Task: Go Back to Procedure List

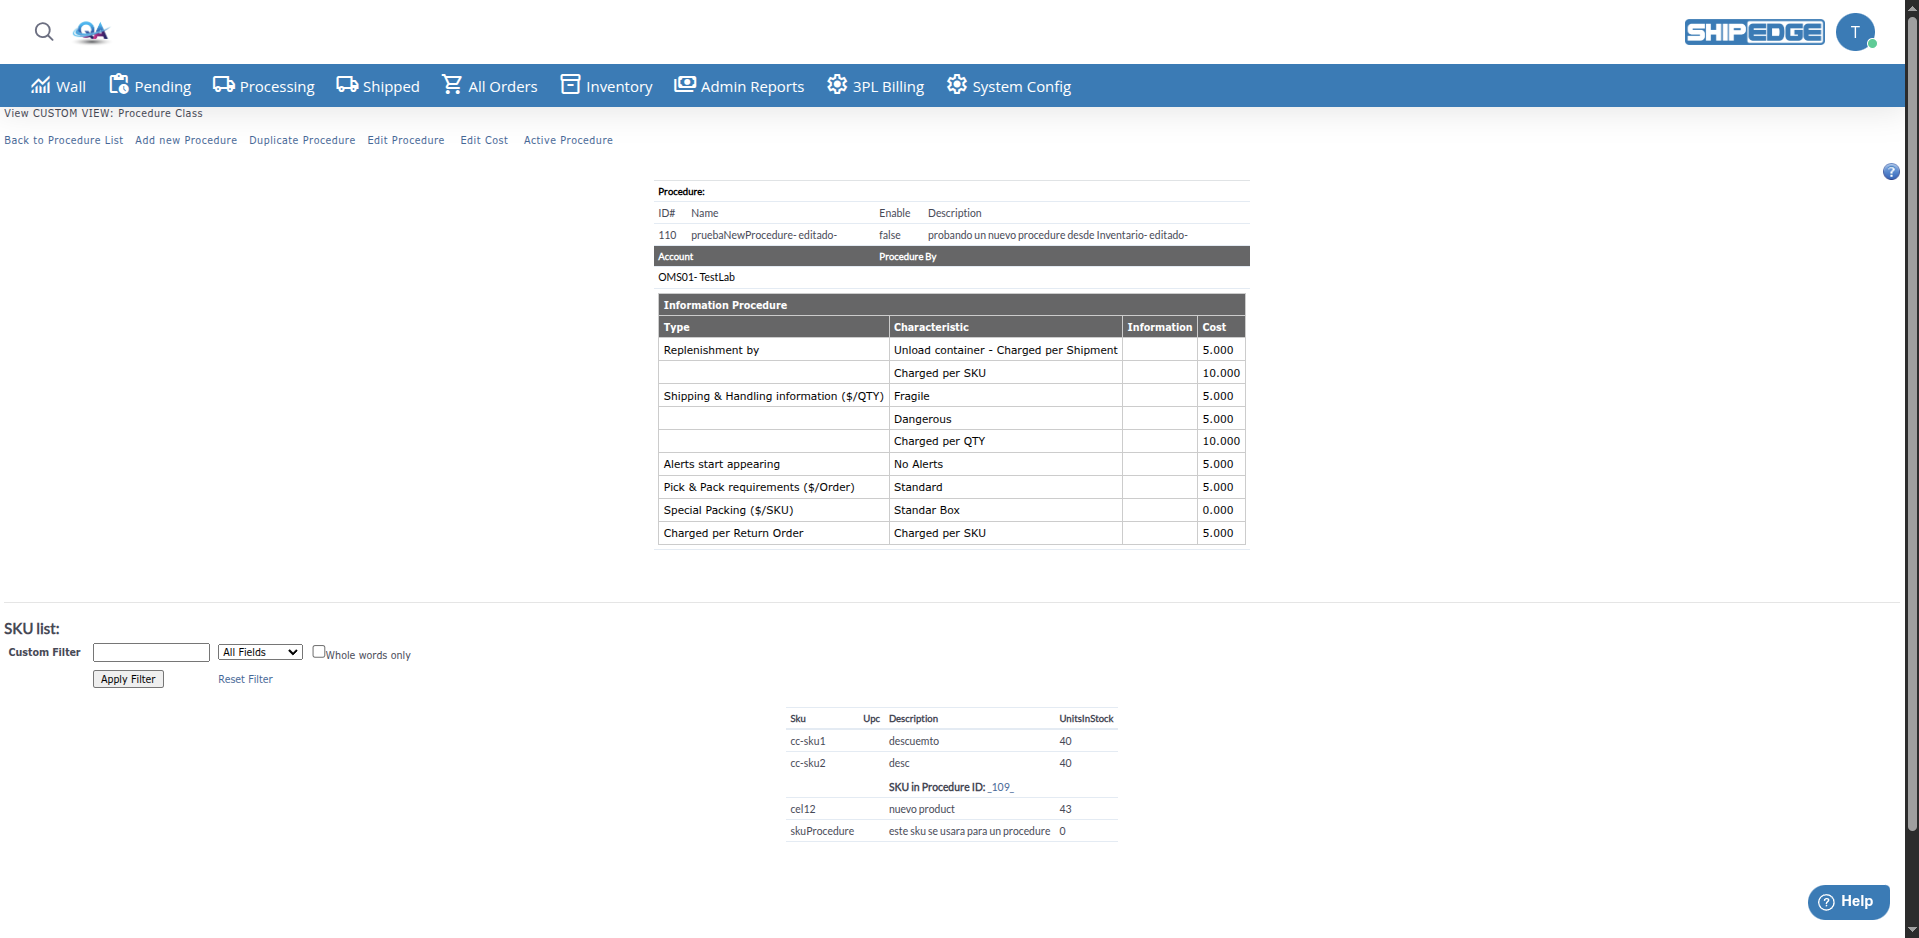Action: (x=64, y=140)
